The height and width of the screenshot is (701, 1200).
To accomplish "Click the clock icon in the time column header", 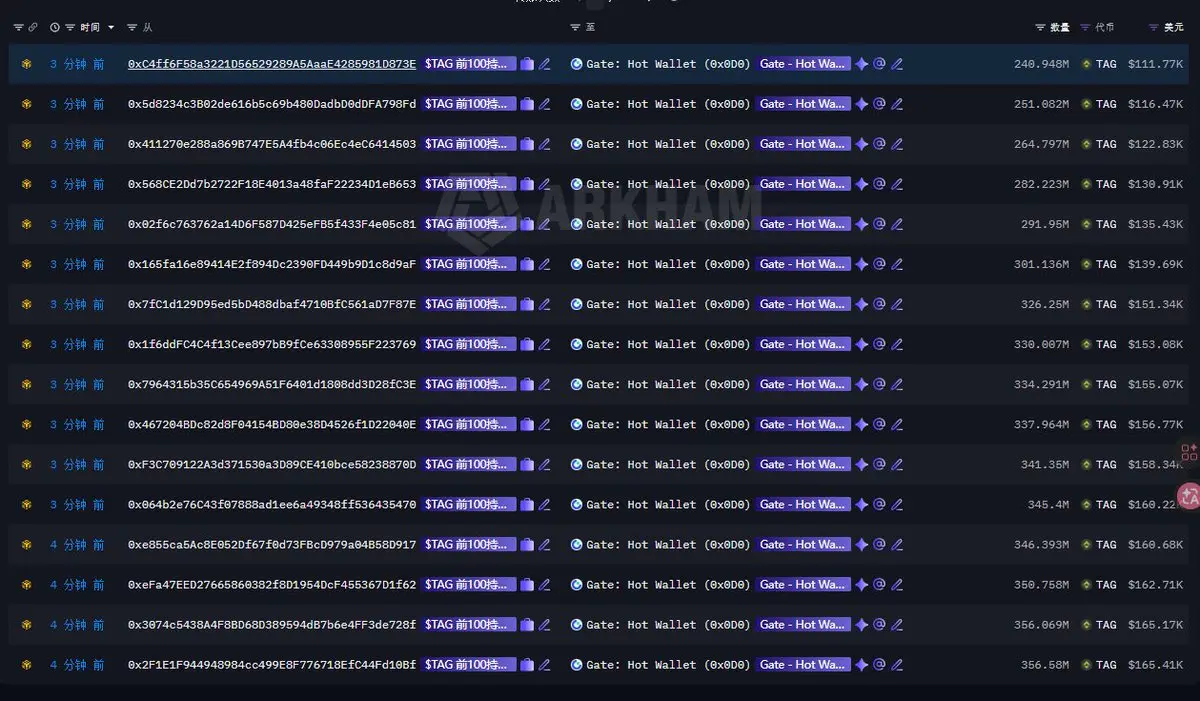I will (55, 28).
